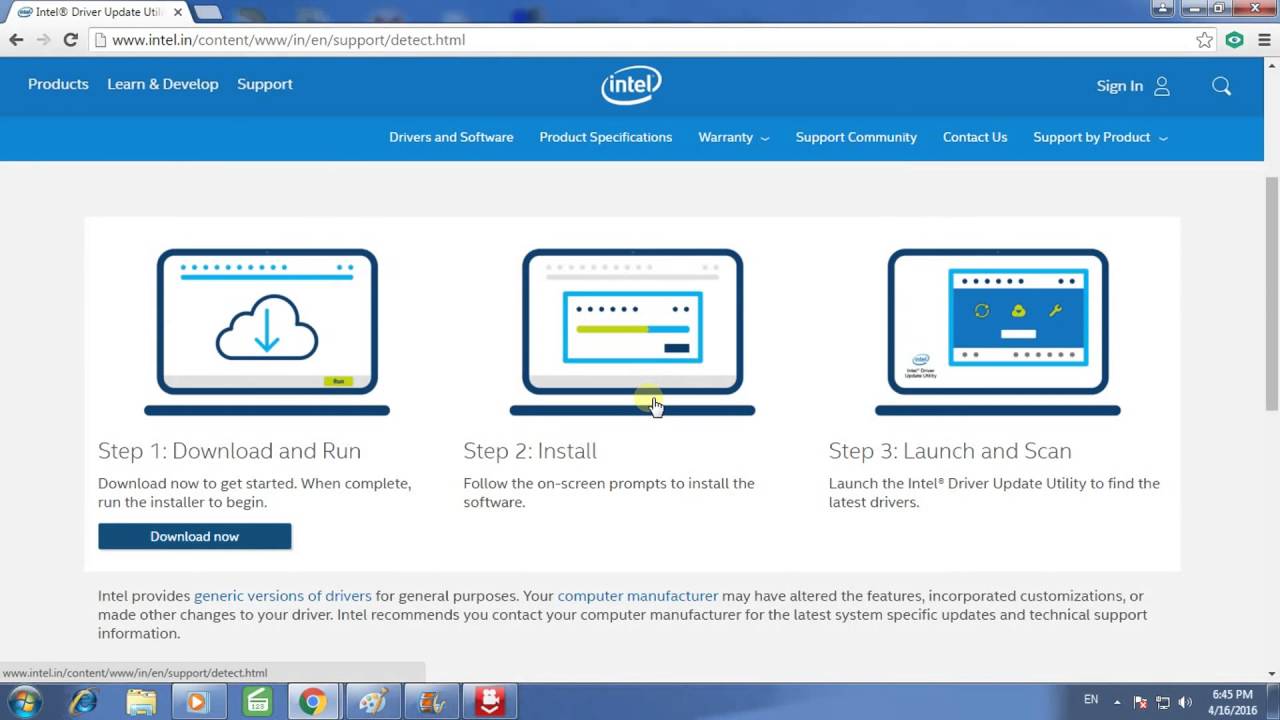The image size is (1280, 720).
Task: Click EN language indicator in tray
Action: pyautogui.click(x=1091, y=700)
